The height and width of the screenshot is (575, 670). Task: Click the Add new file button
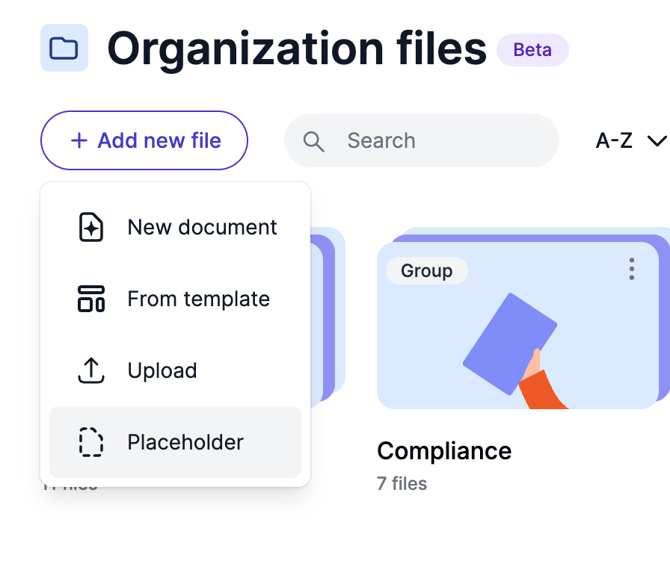point(144,141)
